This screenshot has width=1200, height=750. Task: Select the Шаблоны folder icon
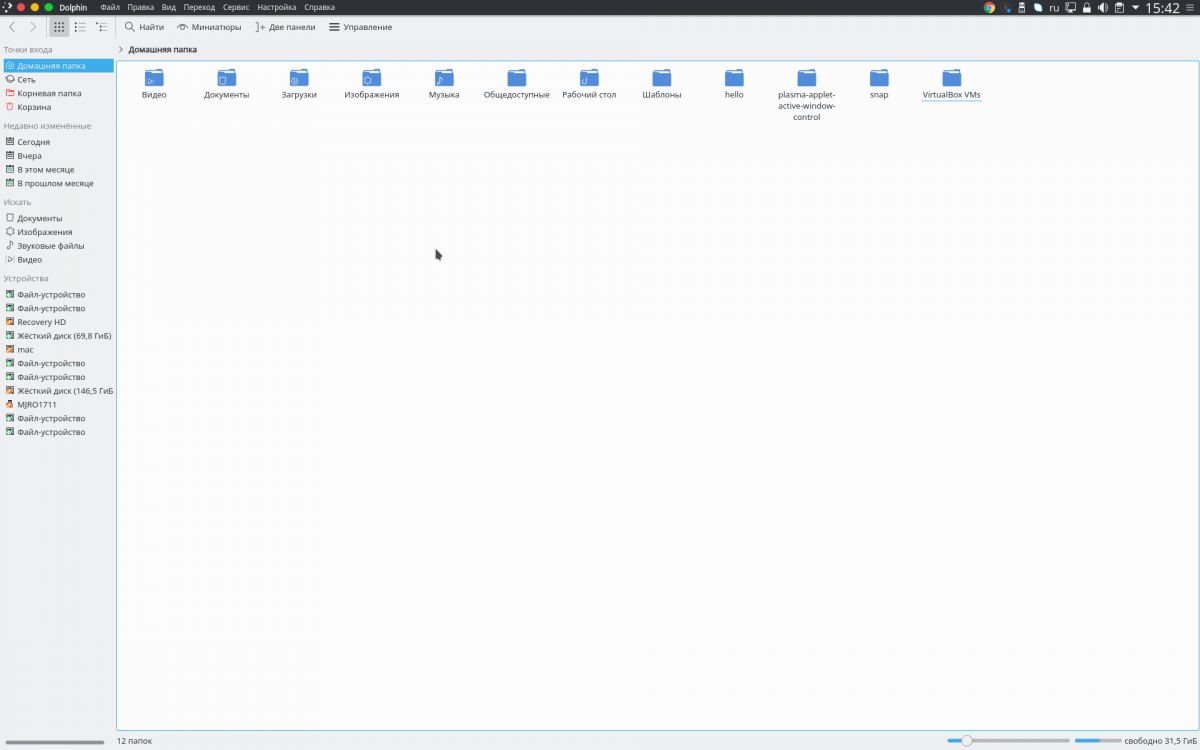[x=662, y=78]
